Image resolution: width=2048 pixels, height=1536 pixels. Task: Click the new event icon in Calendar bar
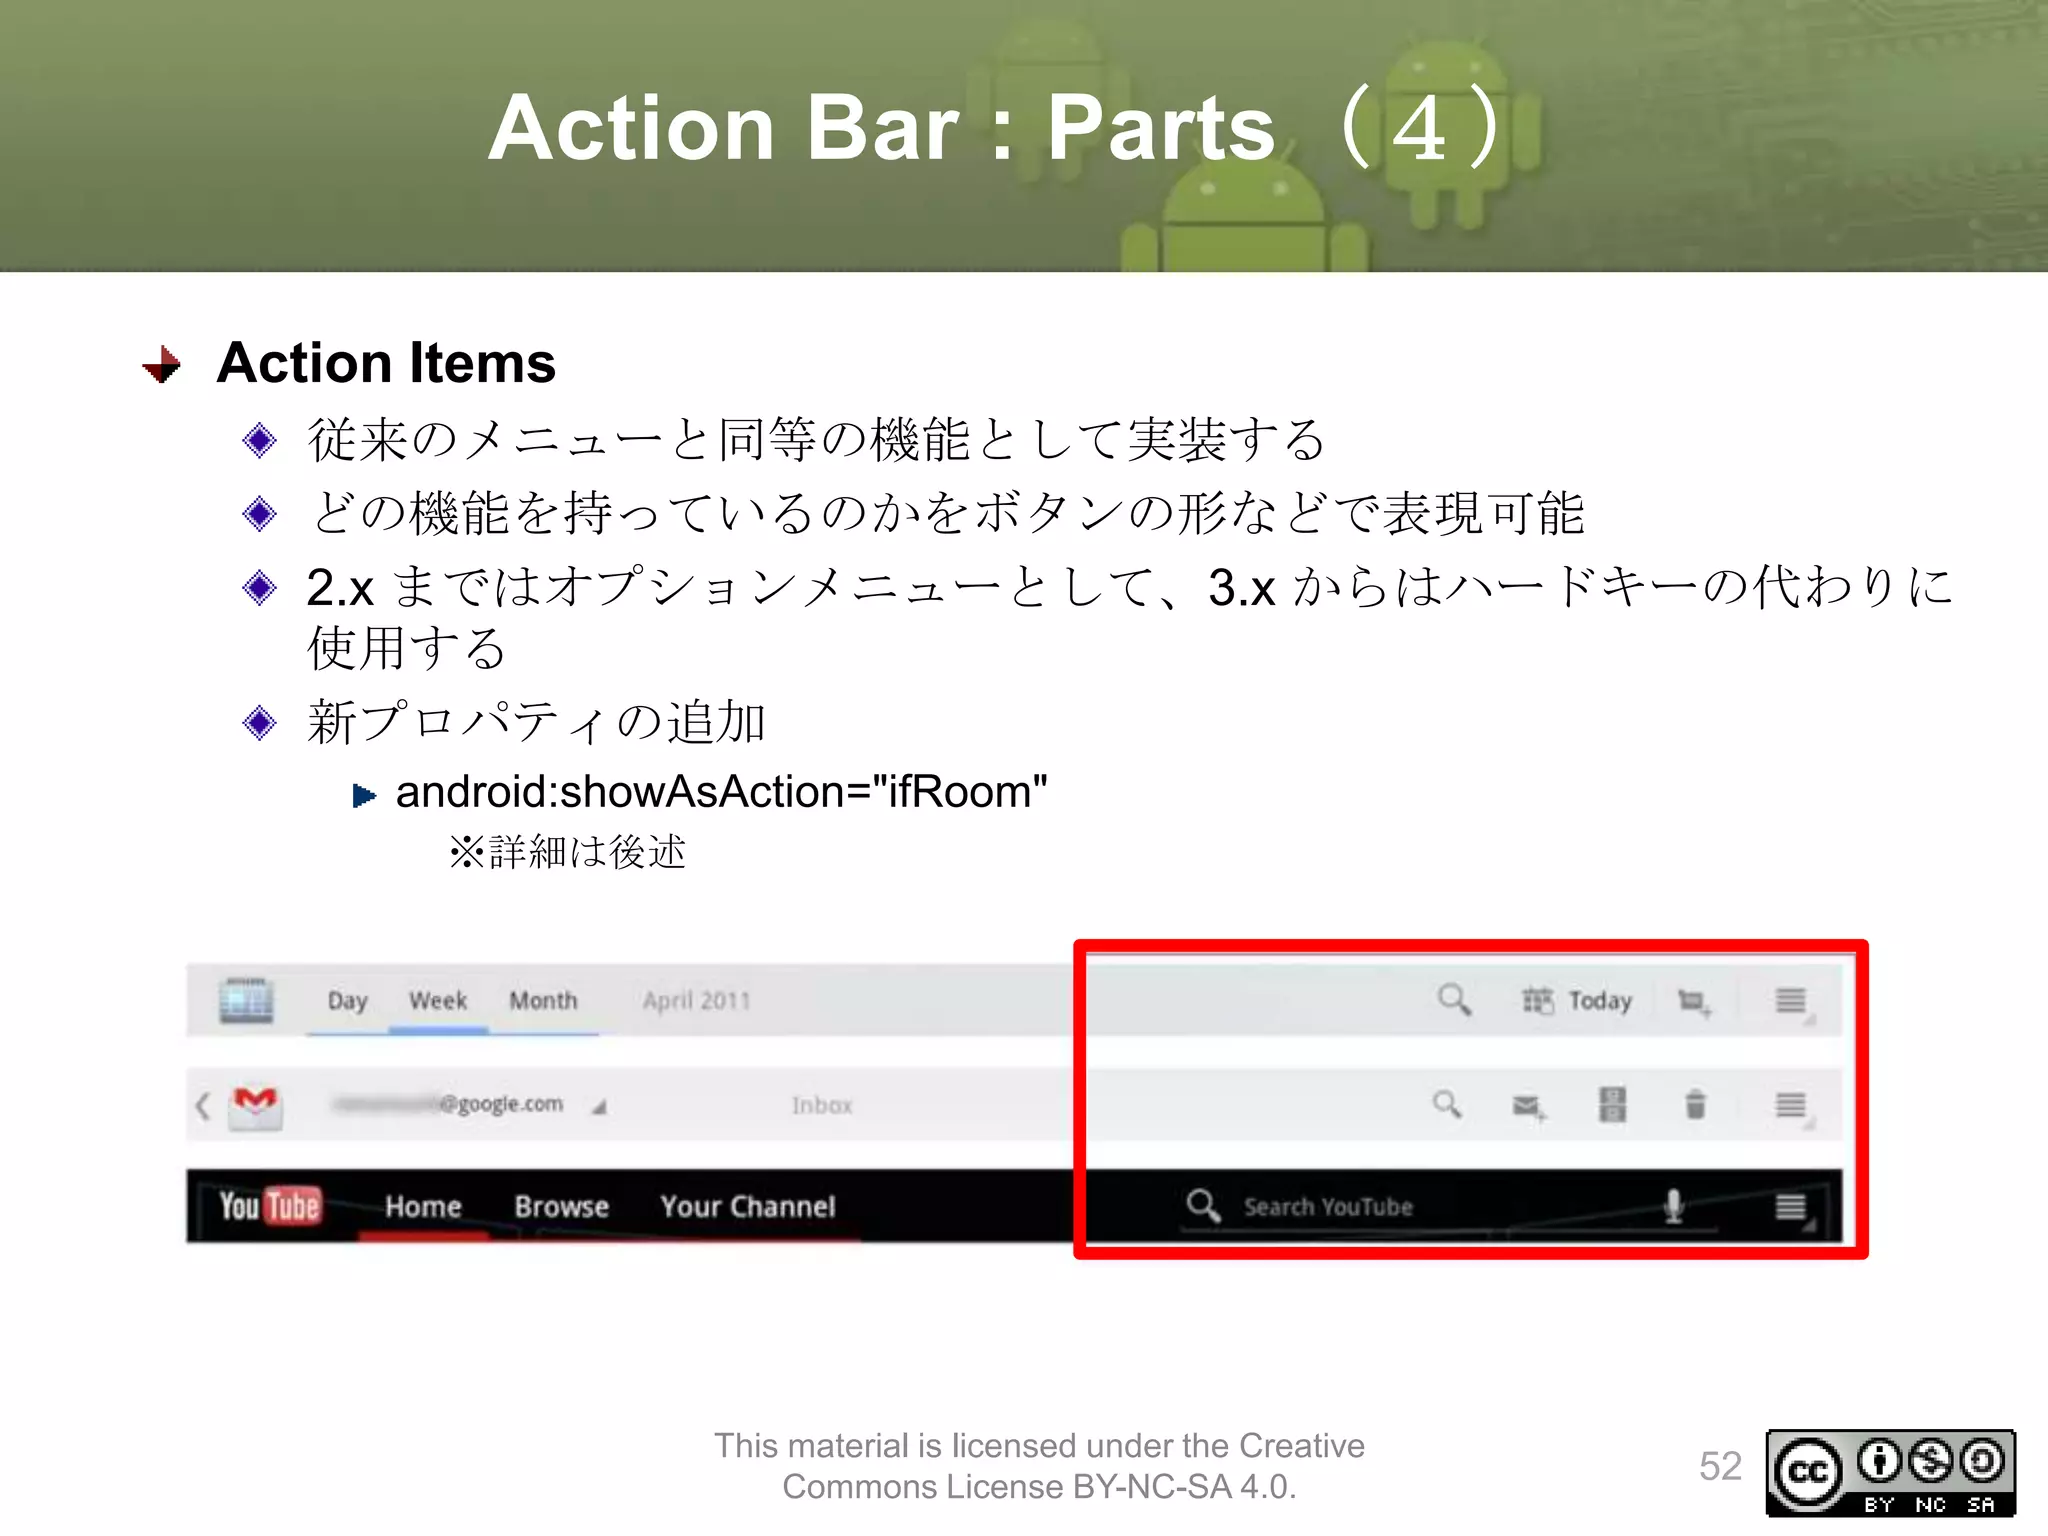click(1694, 1001)
